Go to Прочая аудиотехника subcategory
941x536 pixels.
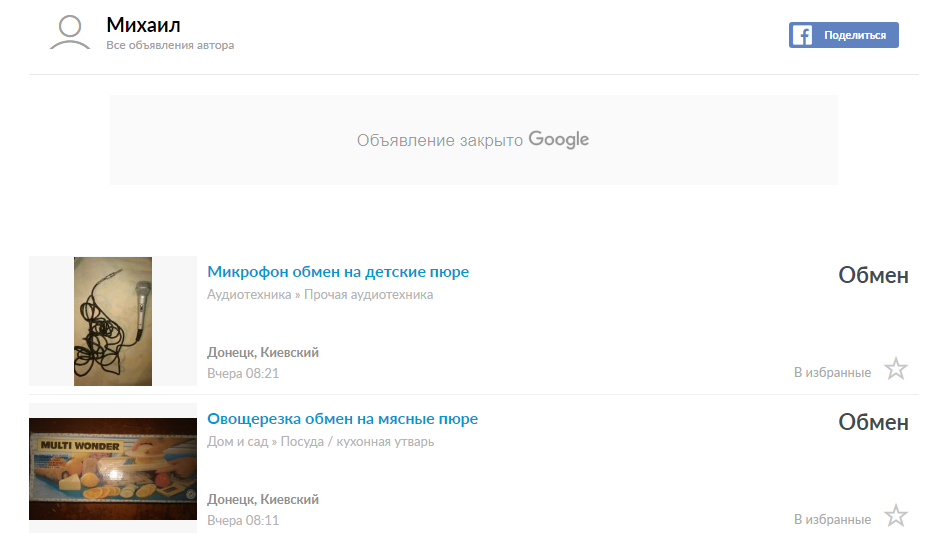coord(368,295)
